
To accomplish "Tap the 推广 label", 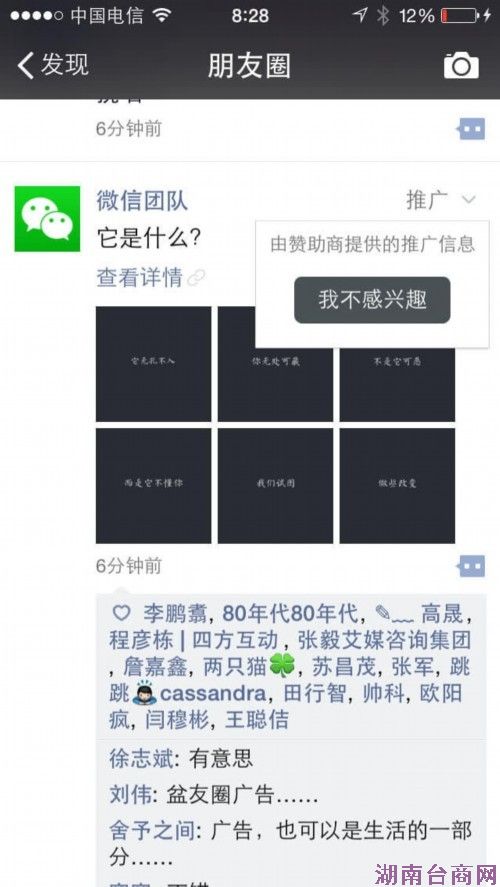I will click(x=427, y=200).
